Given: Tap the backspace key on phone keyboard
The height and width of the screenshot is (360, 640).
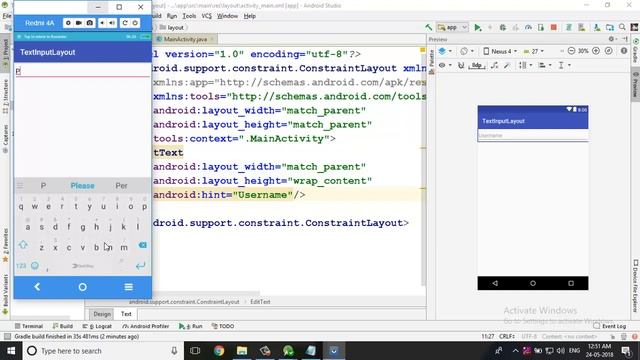Looking at the screenshot, I should [142, 245].
